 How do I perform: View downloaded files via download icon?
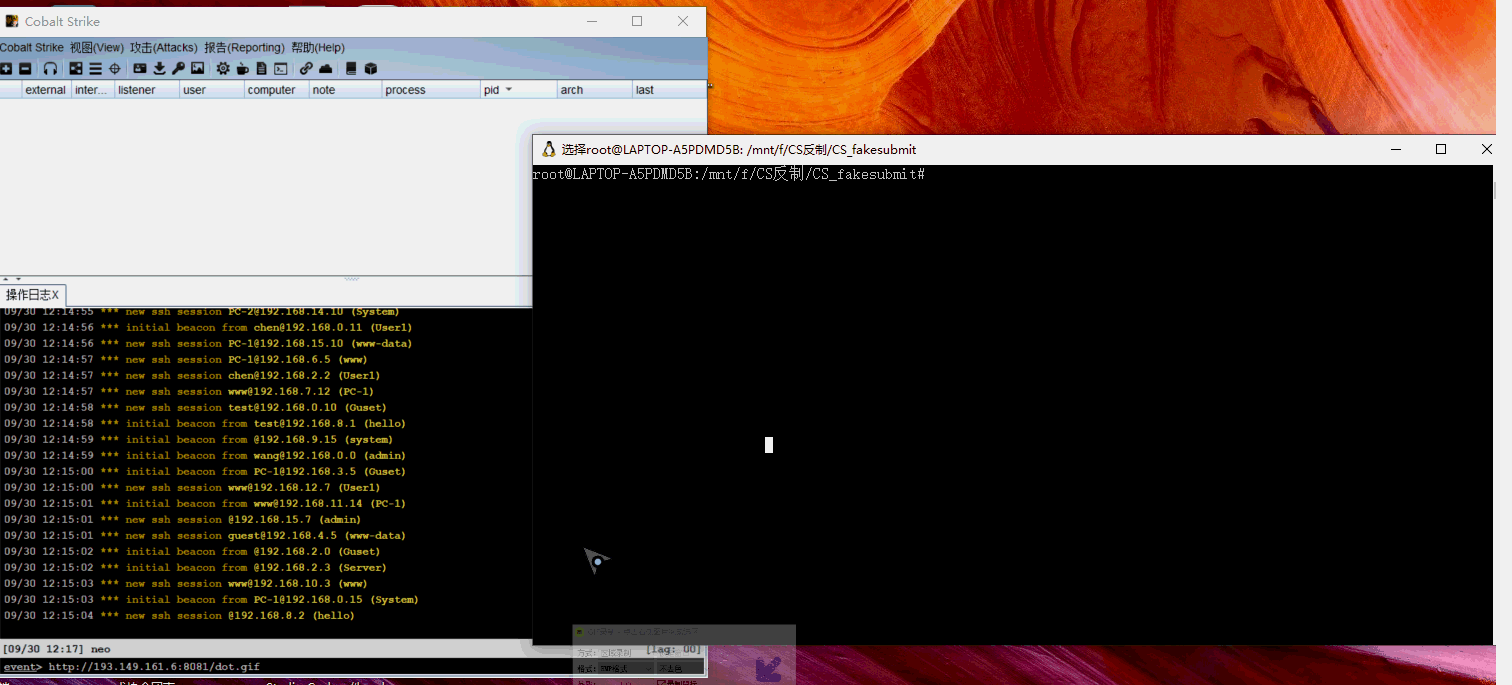(159, 69)
